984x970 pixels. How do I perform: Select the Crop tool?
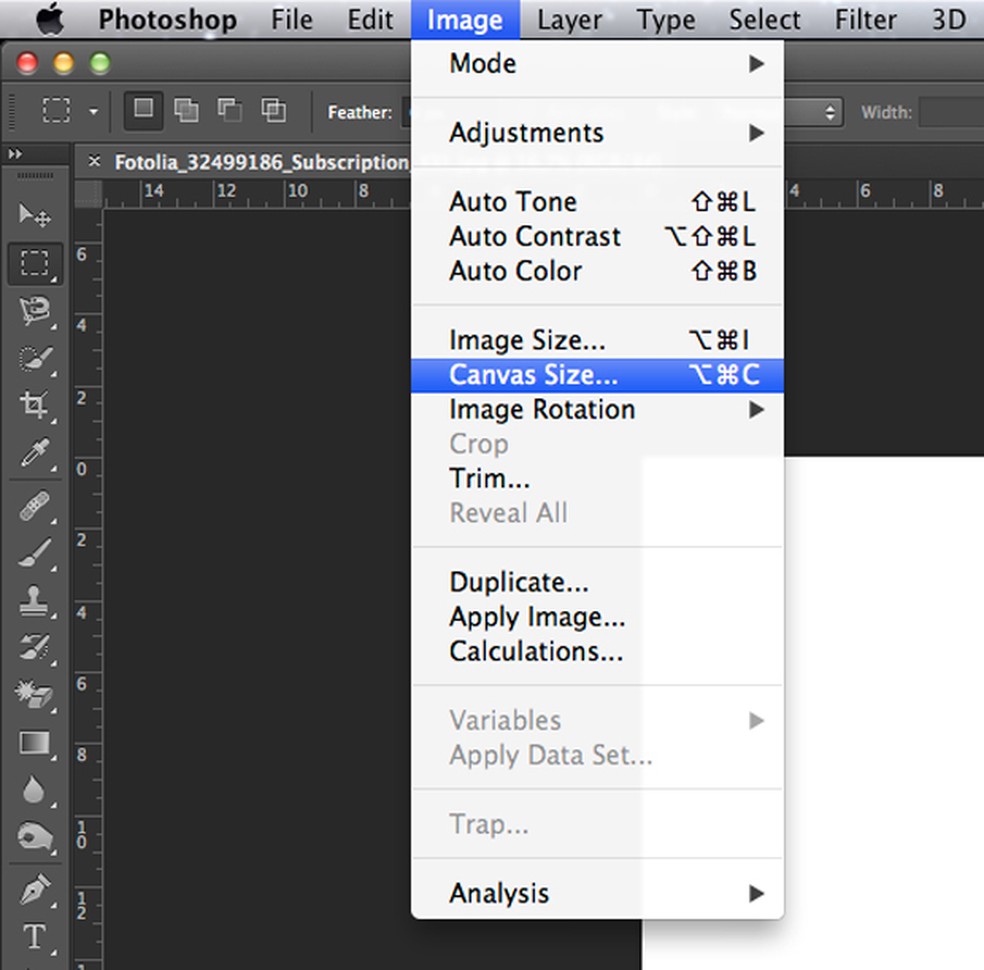(35, 405)
